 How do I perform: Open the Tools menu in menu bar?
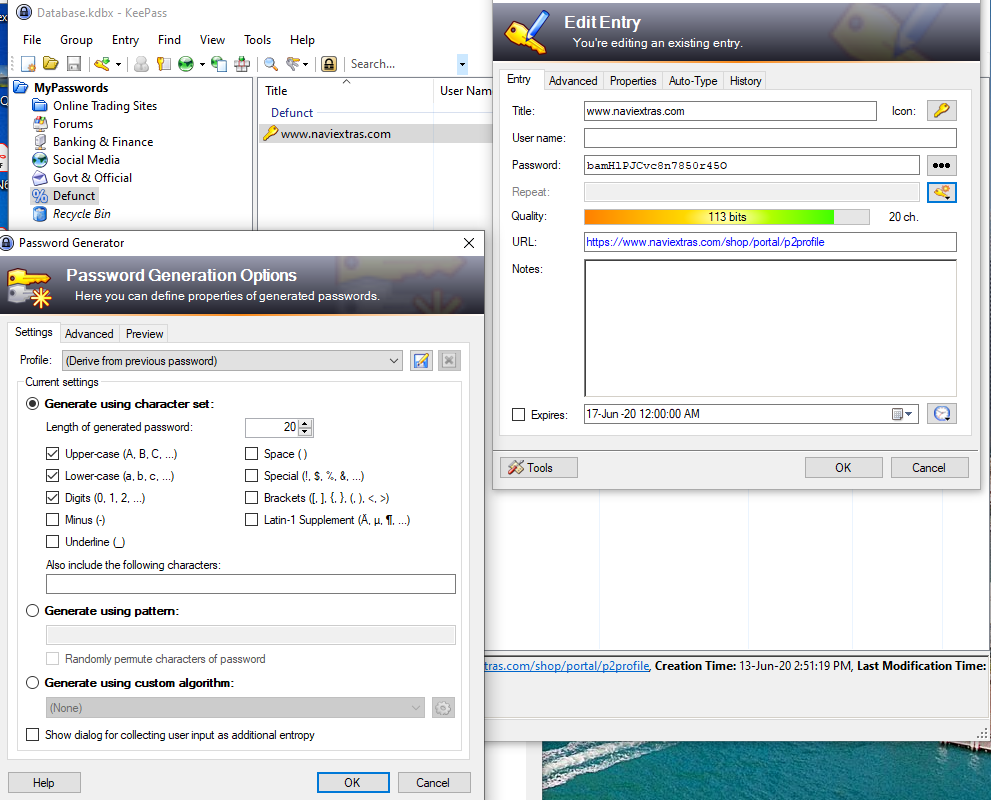pyautogui.click(x=257, y=40)
